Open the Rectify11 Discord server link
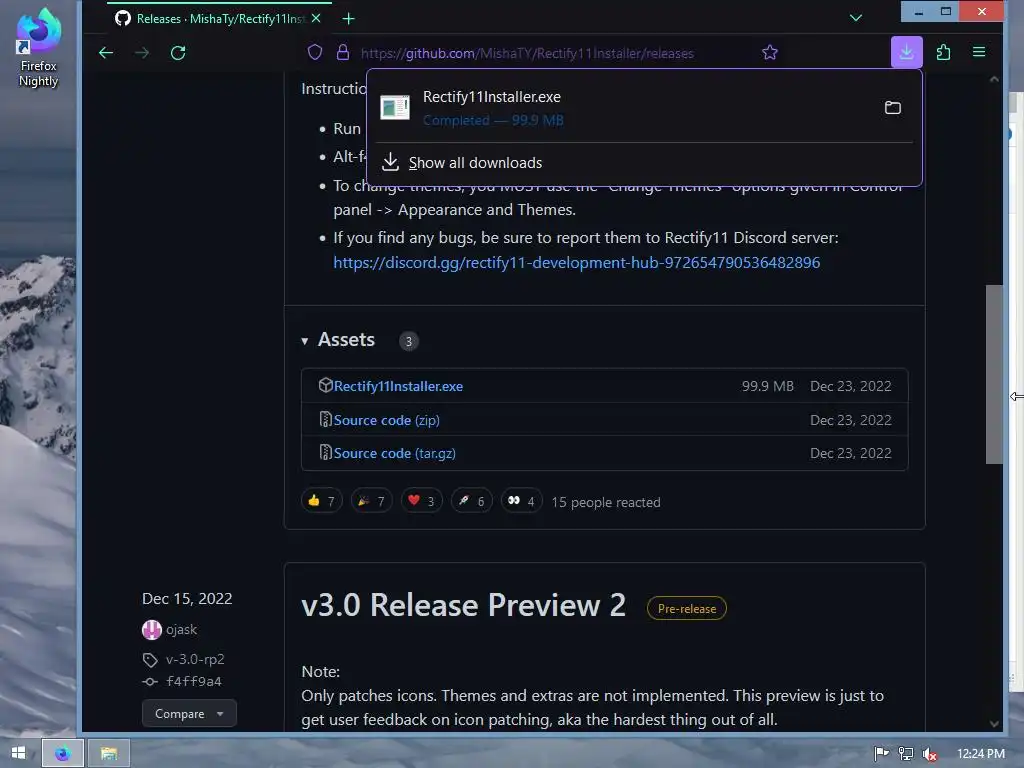Viewport: 1024px width, 768px height. pyautogui.click(x=577, y=263)
